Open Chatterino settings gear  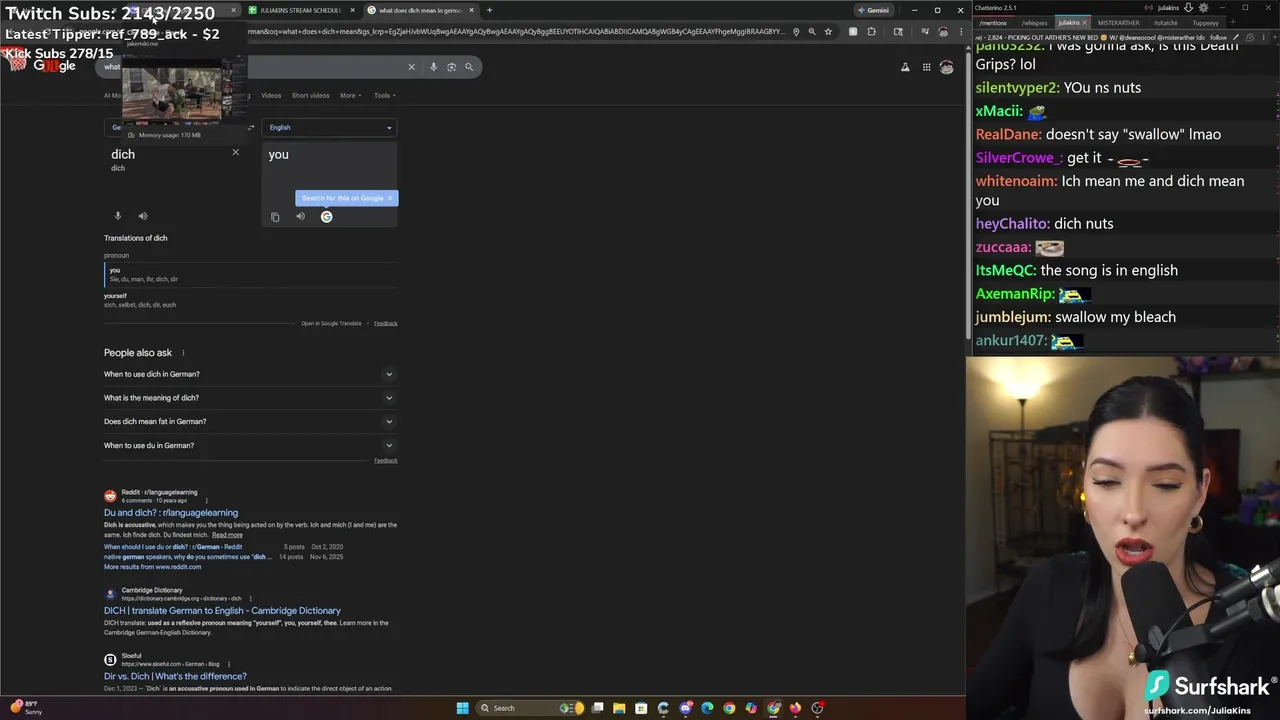(x=1203, y=8)
